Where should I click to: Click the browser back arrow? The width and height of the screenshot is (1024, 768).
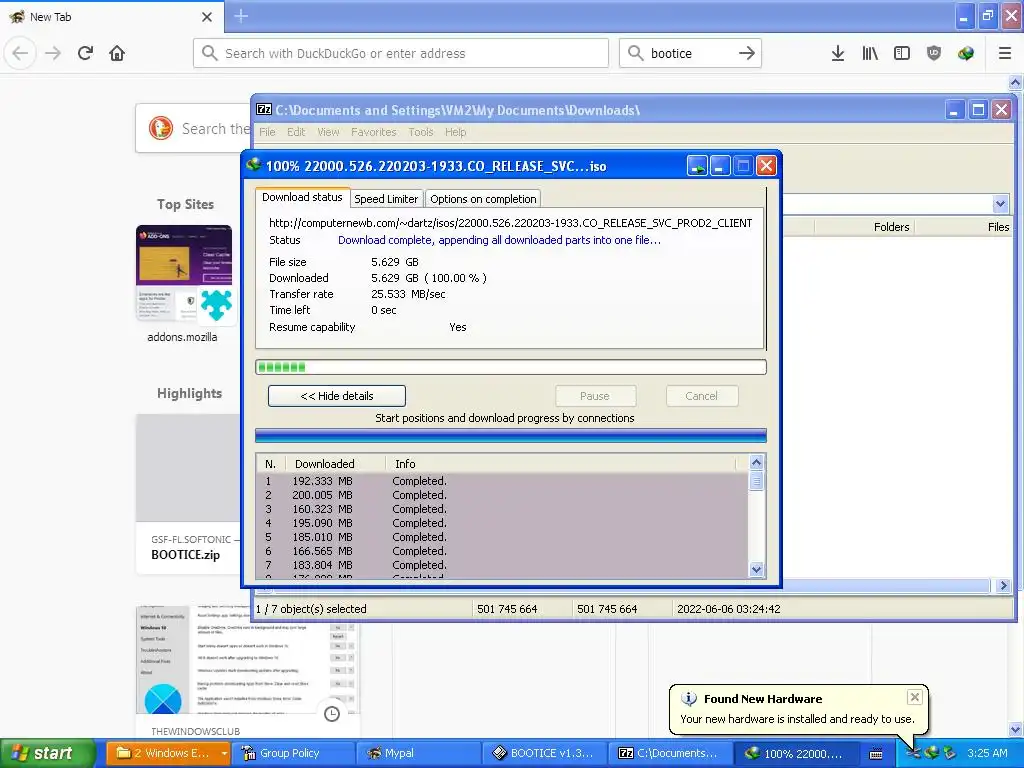click(20, 53)
